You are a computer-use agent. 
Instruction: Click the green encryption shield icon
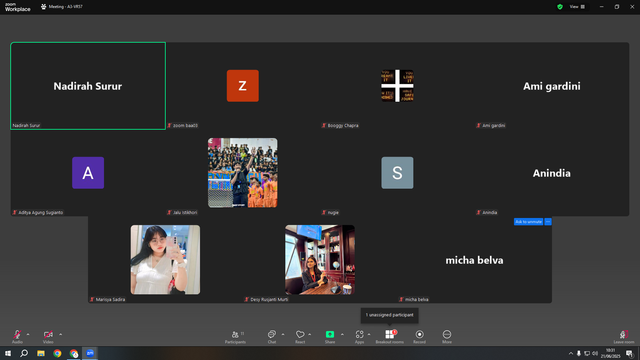tap(560, 7)
